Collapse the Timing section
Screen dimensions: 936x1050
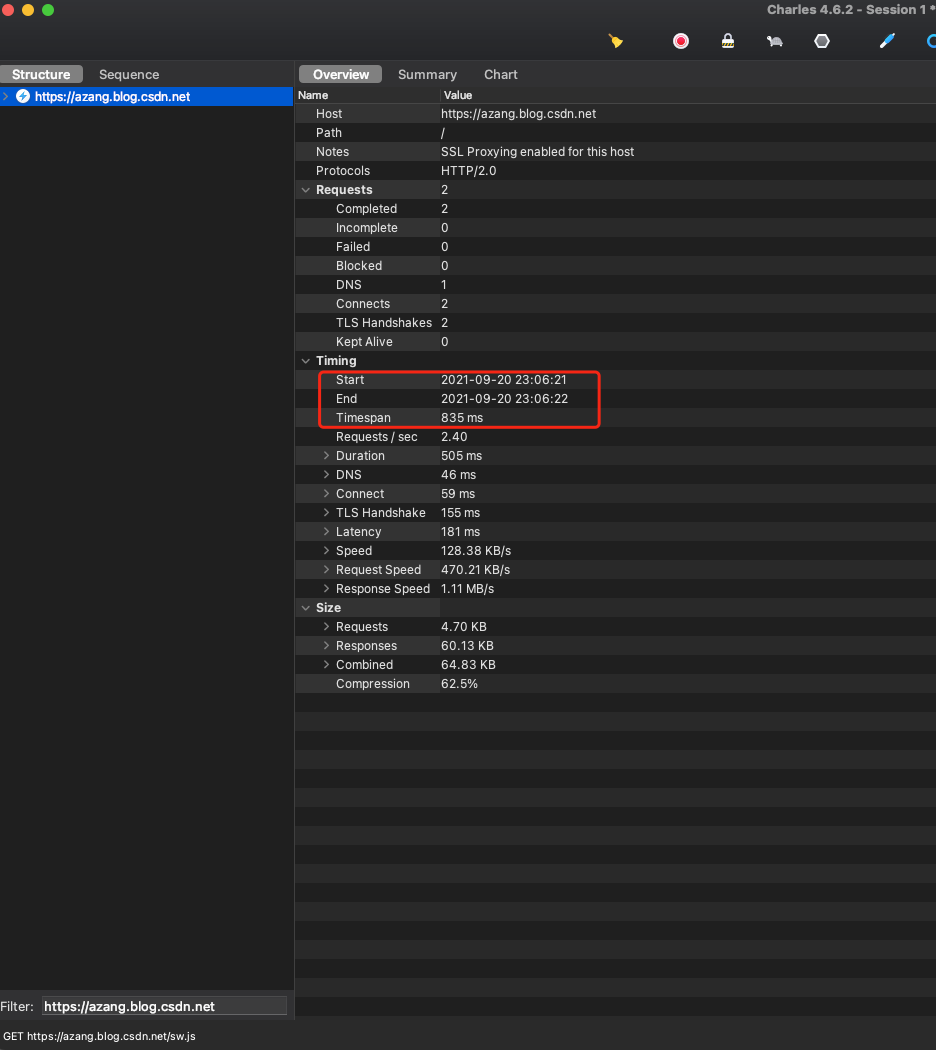306,361
